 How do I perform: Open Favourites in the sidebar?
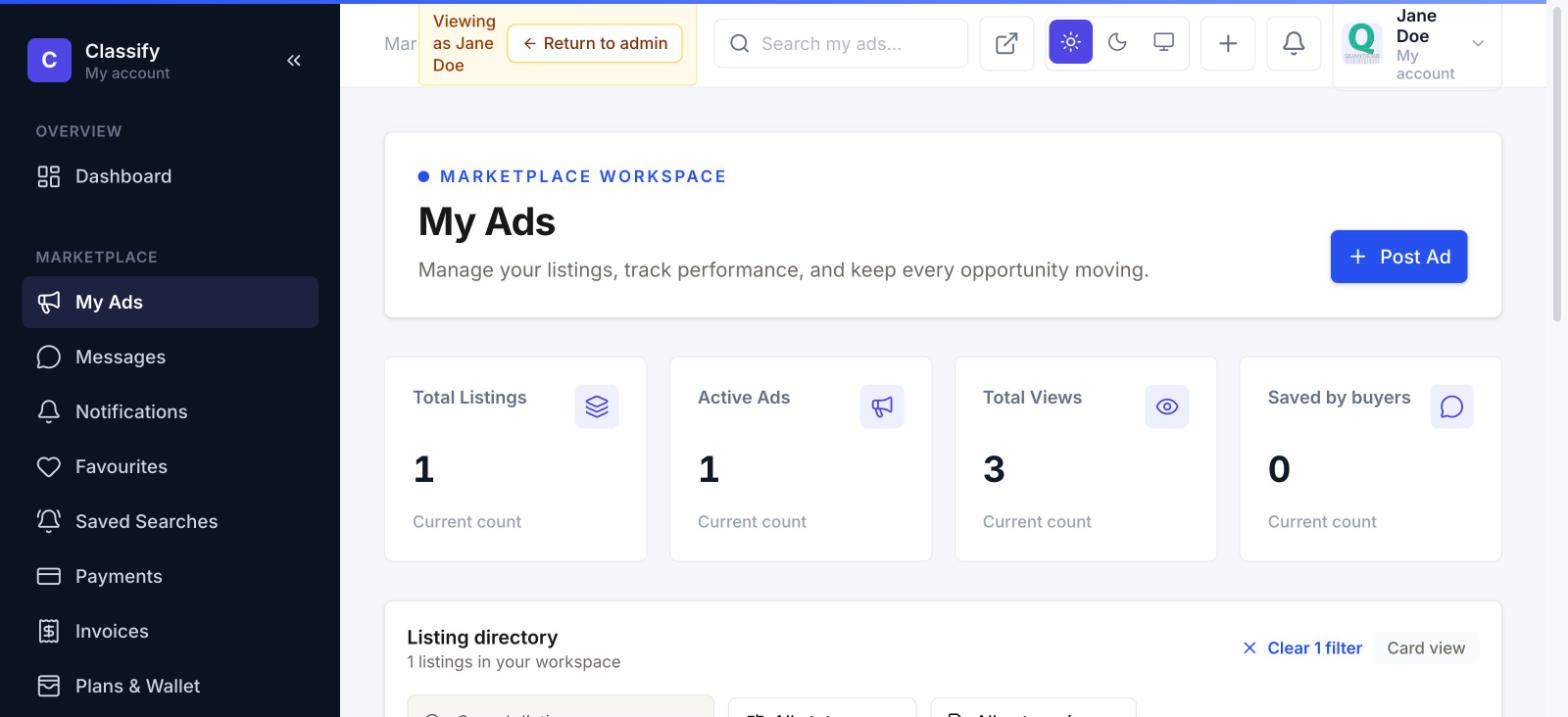(170, 467)
